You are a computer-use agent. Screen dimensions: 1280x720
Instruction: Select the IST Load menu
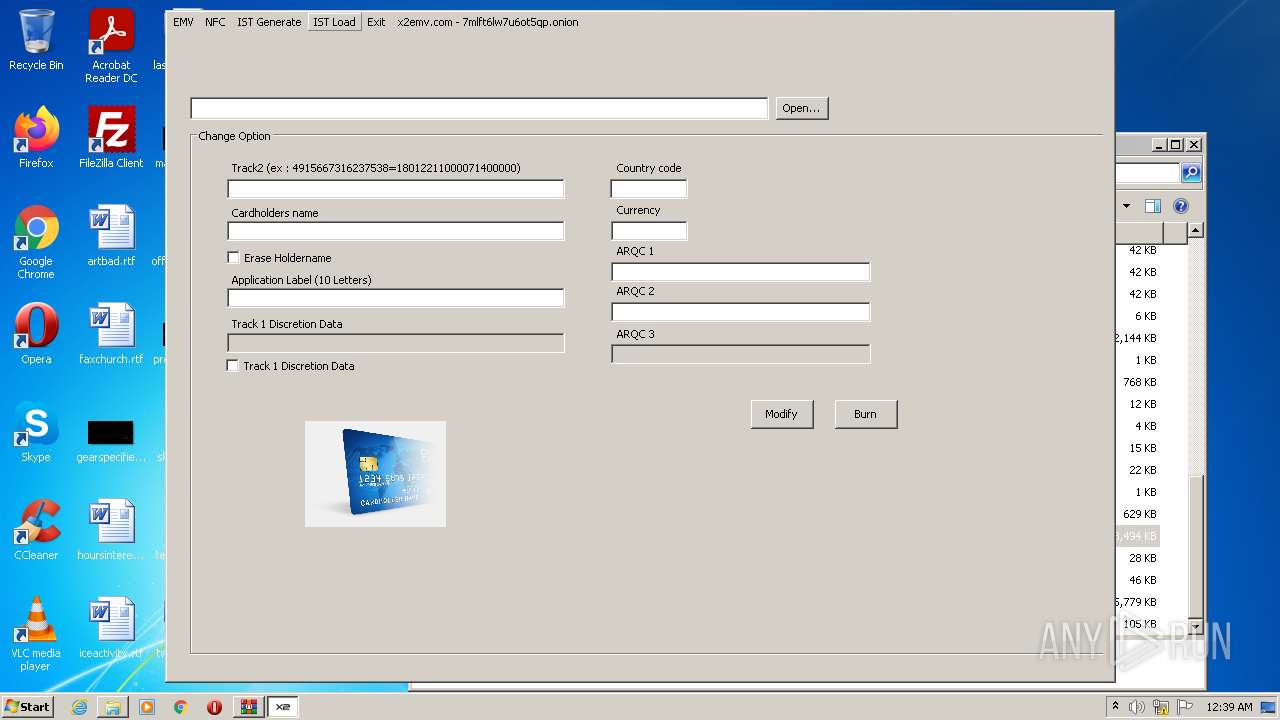click(x=334, y=22)
